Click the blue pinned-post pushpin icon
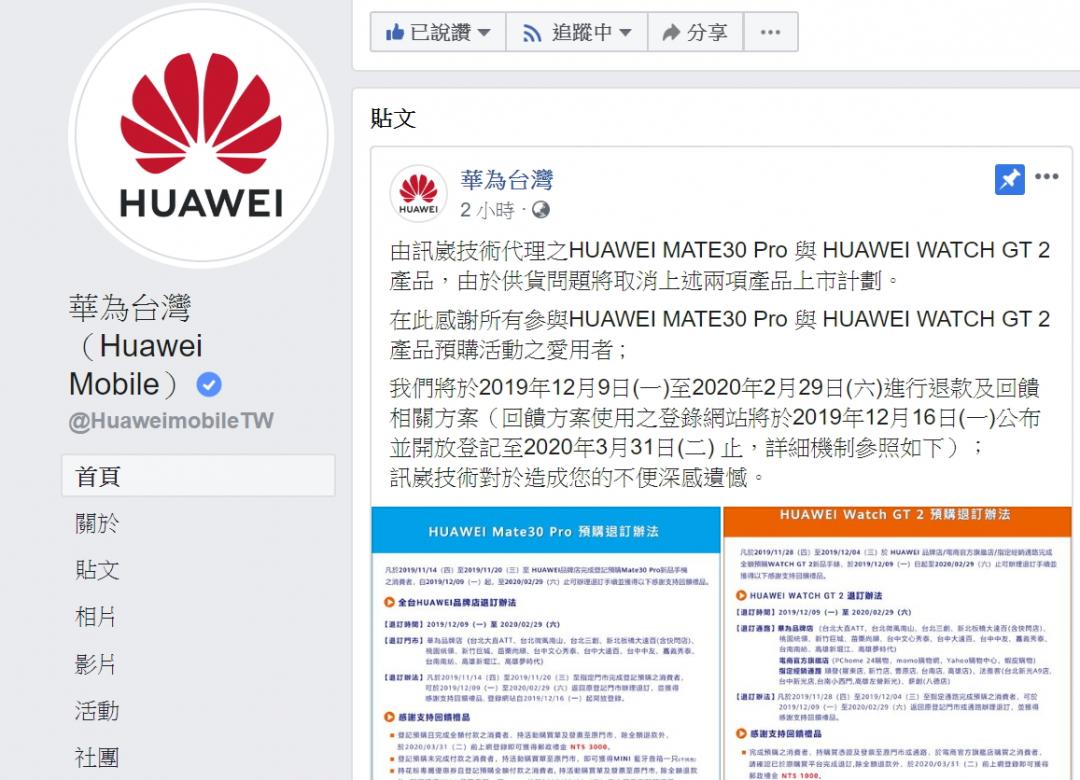 [x=1010, y=180]
